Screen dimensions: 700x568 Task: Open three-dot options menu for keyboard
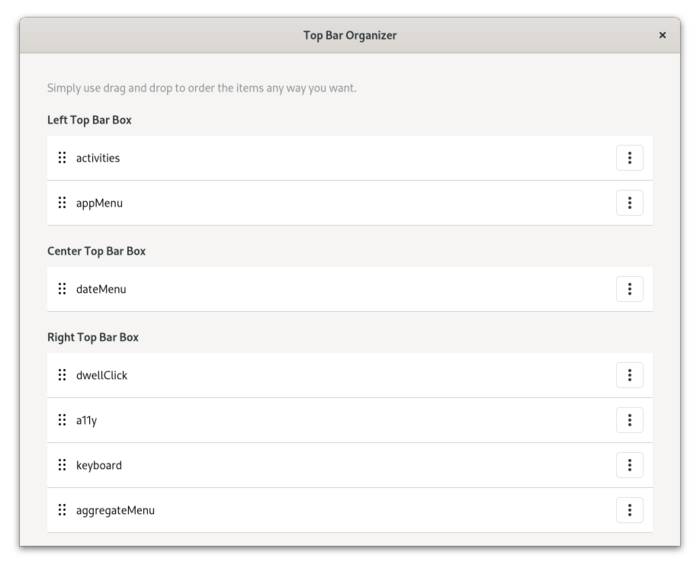tap(629, 465)
